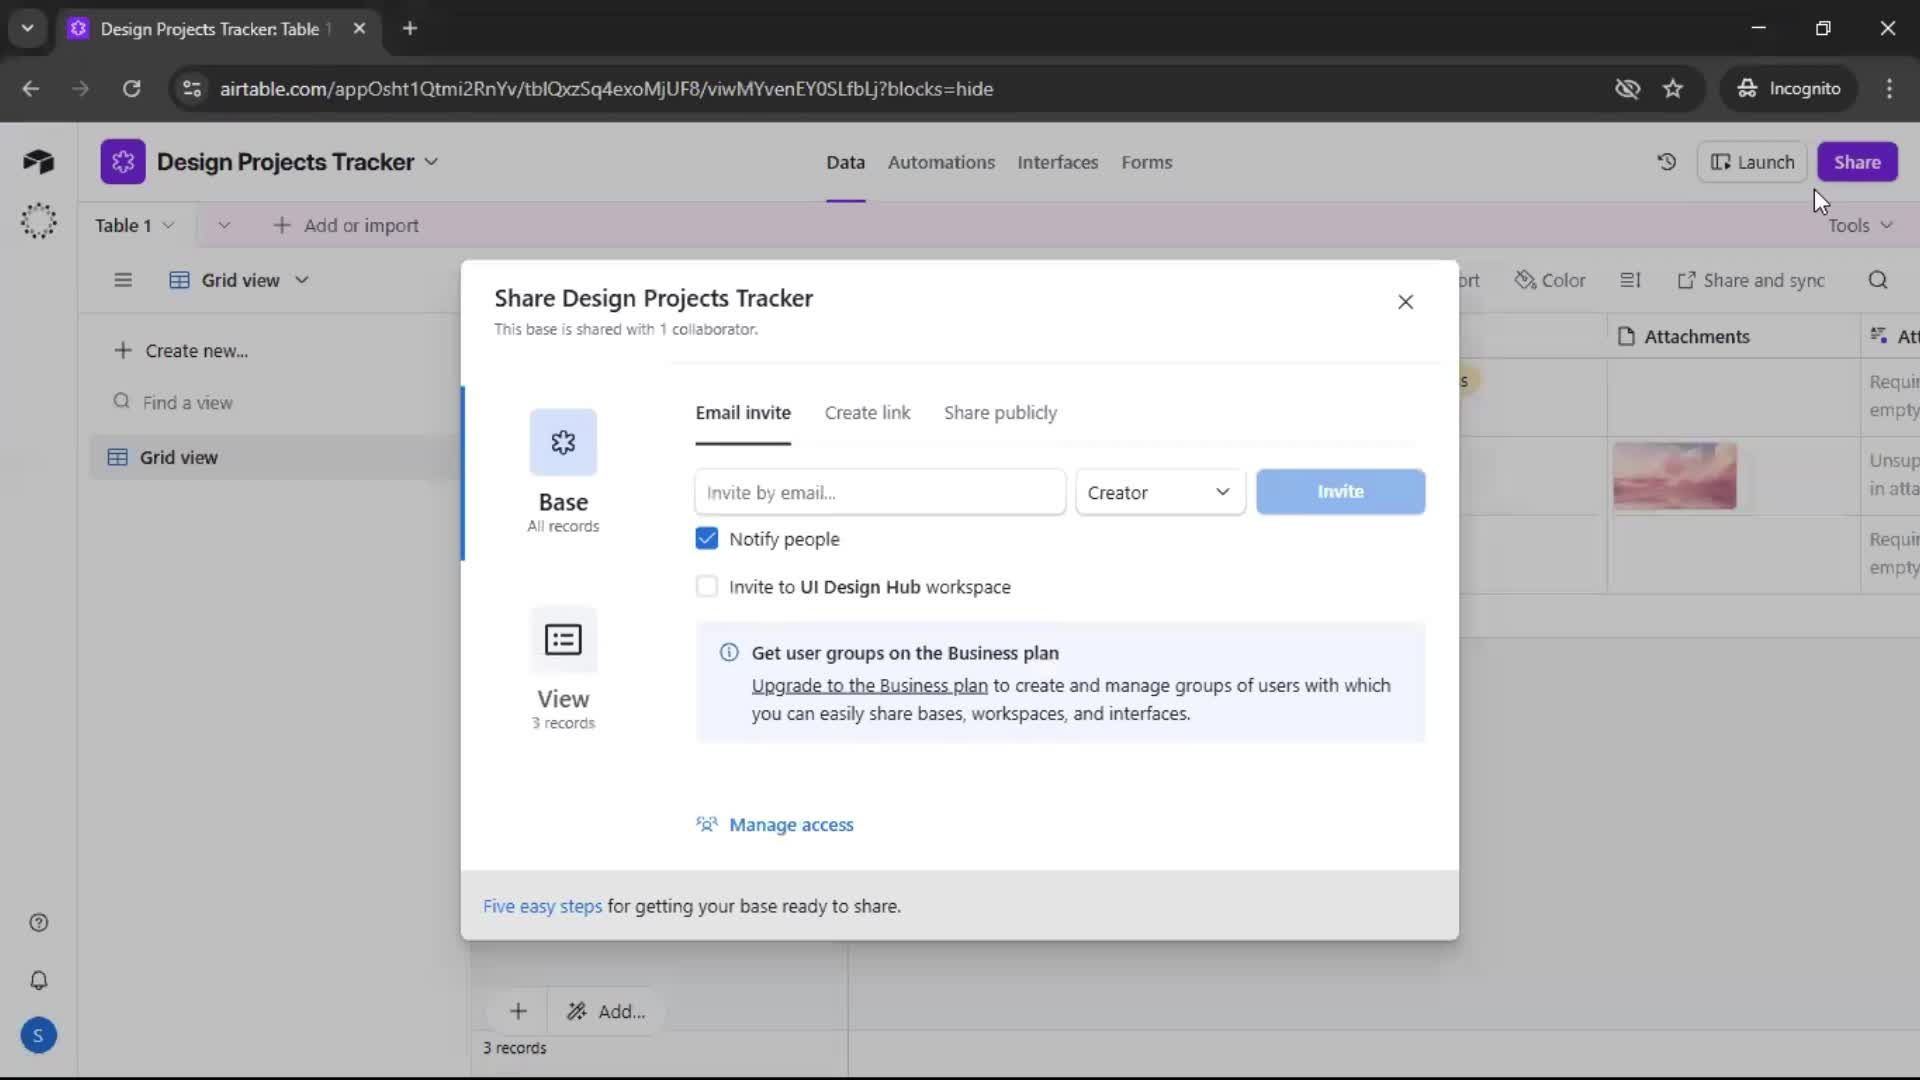Select the Base sharing scope icon

(x=563, y=442)
